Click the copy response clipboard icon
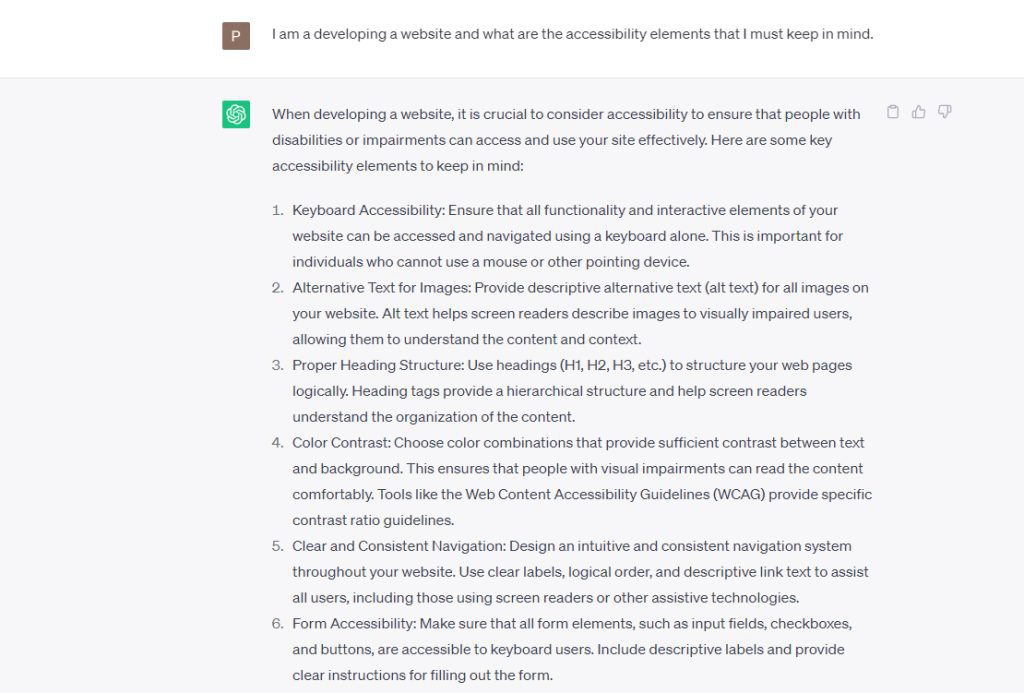Image resolution: width=1024 pixels, height=693 pixels. pyautogui.click(x=893, y=112)
